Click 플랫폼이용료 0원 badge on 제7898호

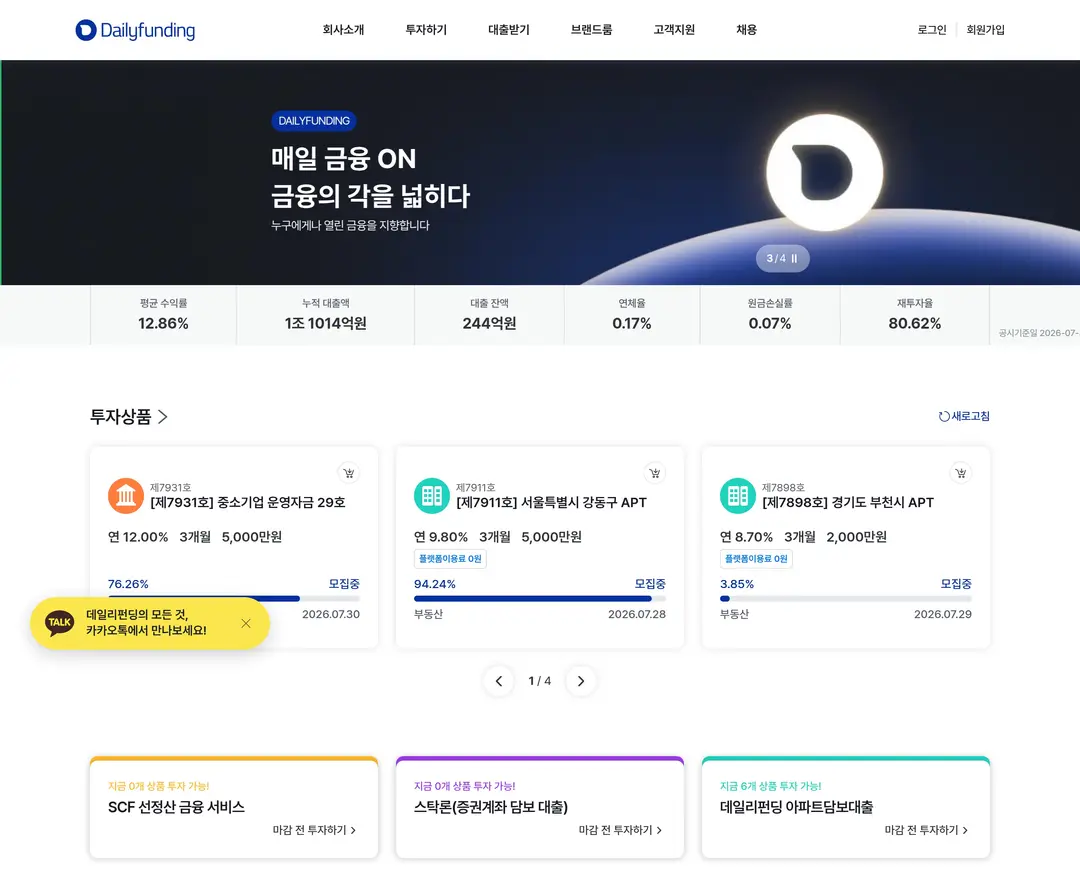[x=756, y=558]
